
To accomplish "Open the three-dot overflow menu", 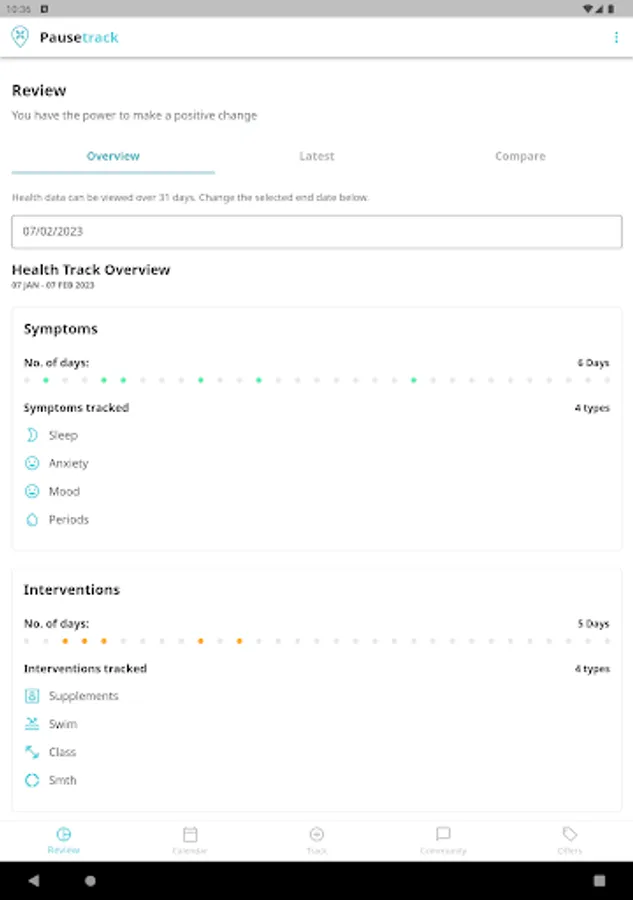I will pyautogui.click(x=616, y=38).
